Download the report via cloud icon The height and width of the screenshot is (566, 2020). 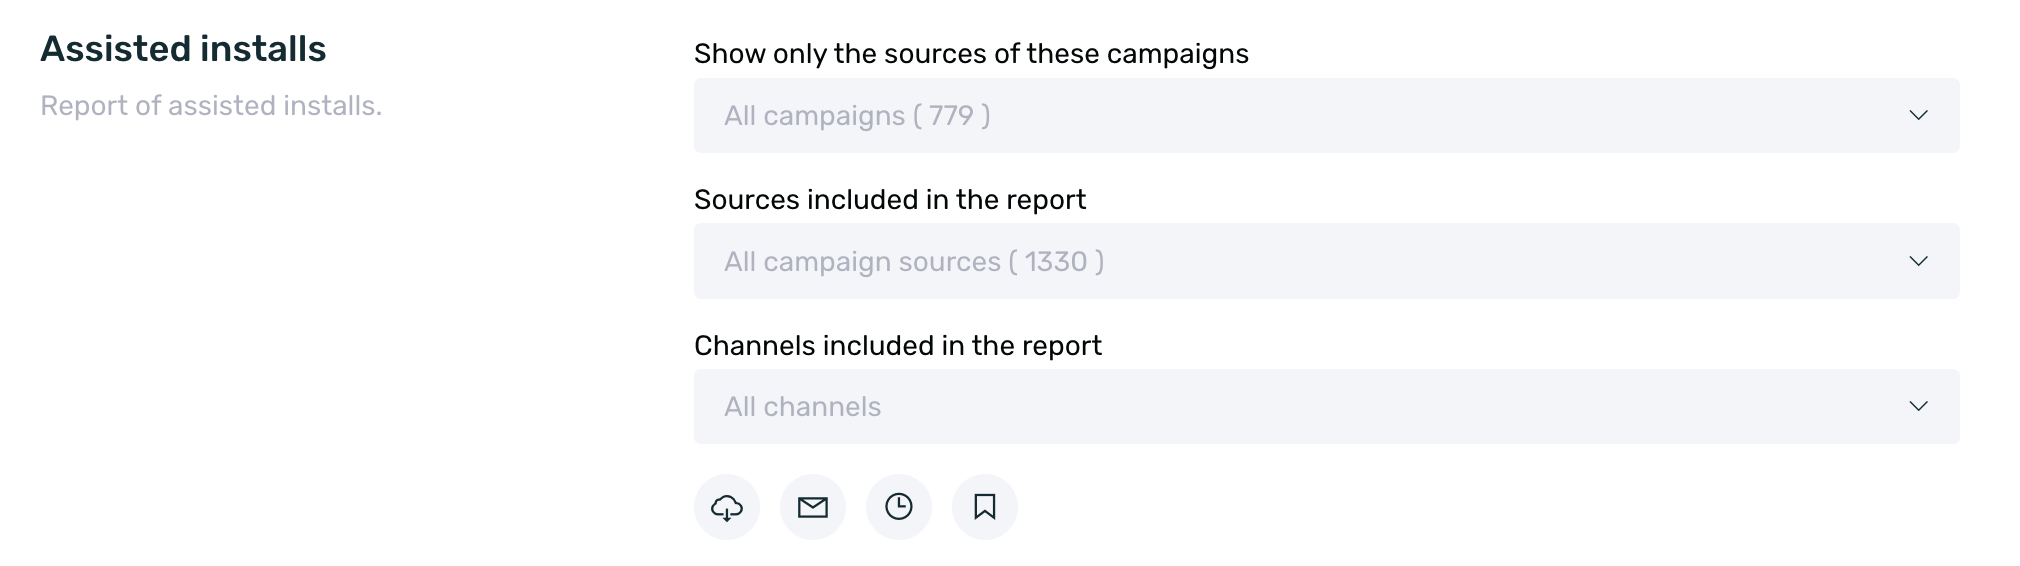click(x=727, y=507)
